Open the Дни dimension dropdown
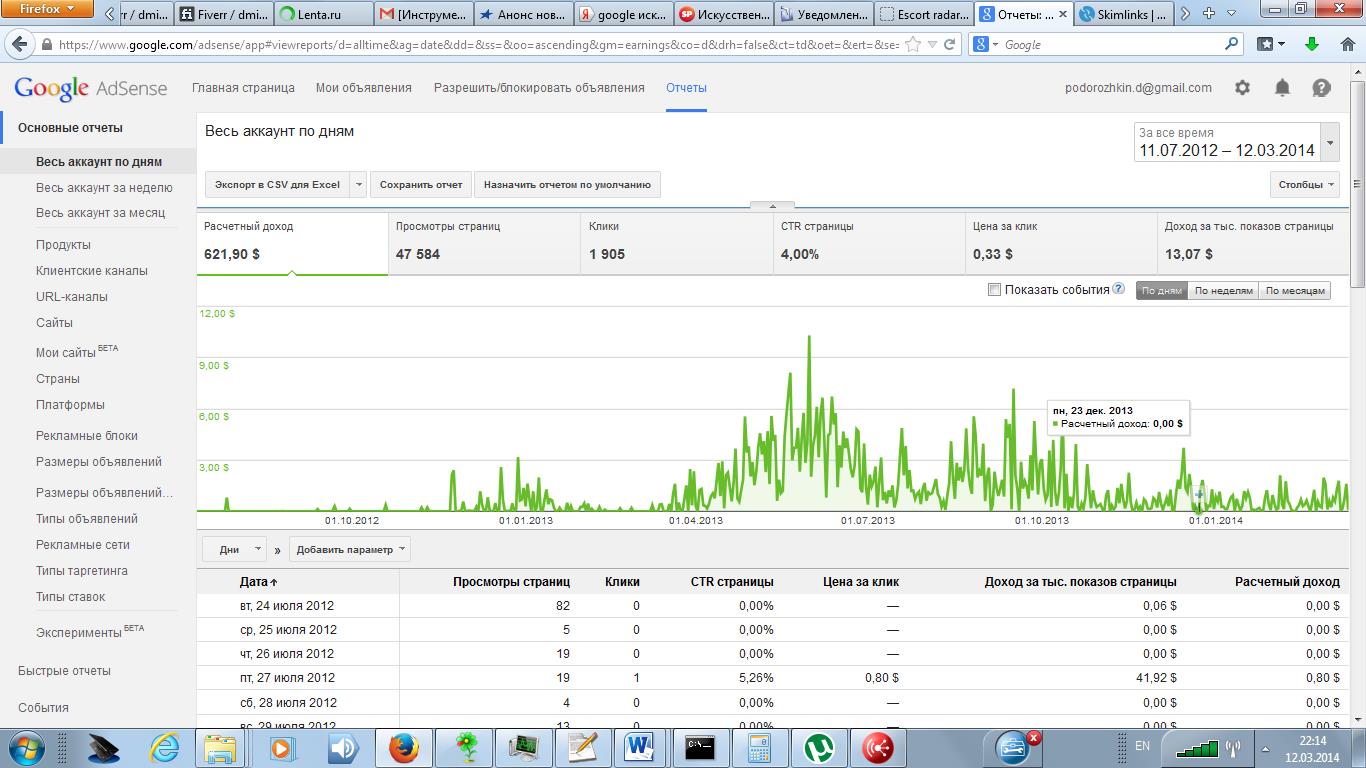Viewport: 1366px width, 768px height. coord(235,549)
